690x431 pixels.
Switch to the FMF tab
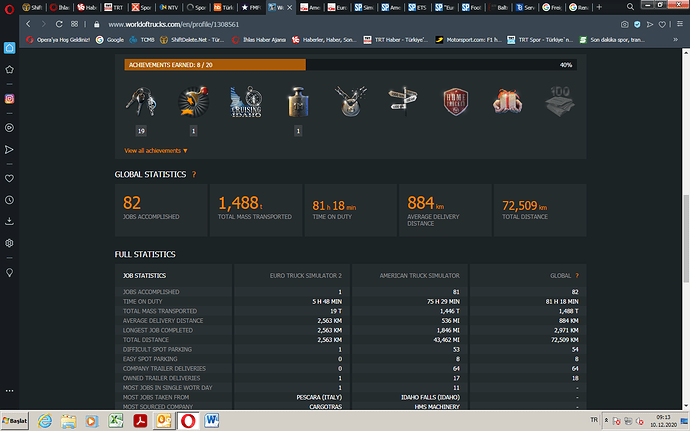[251, 7]
